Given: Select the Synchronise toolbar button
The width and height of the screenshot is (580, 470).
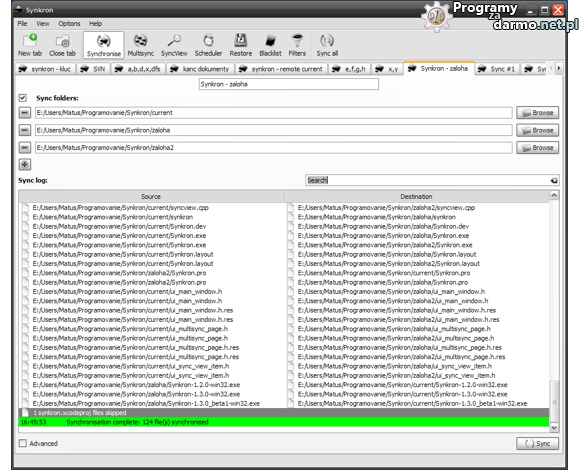Looking at the screenshot, I should pos(104,45).
